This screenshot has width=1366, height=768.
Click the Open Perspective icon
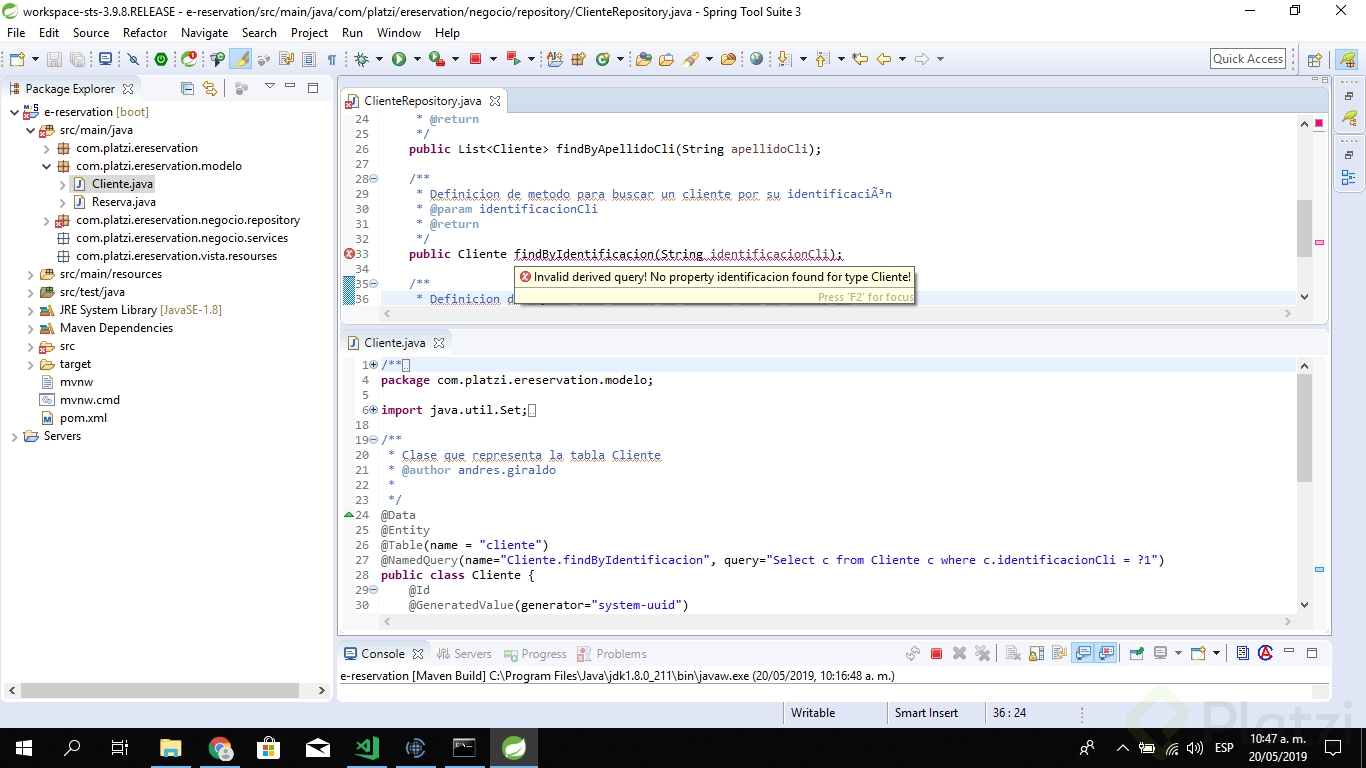1314,60
